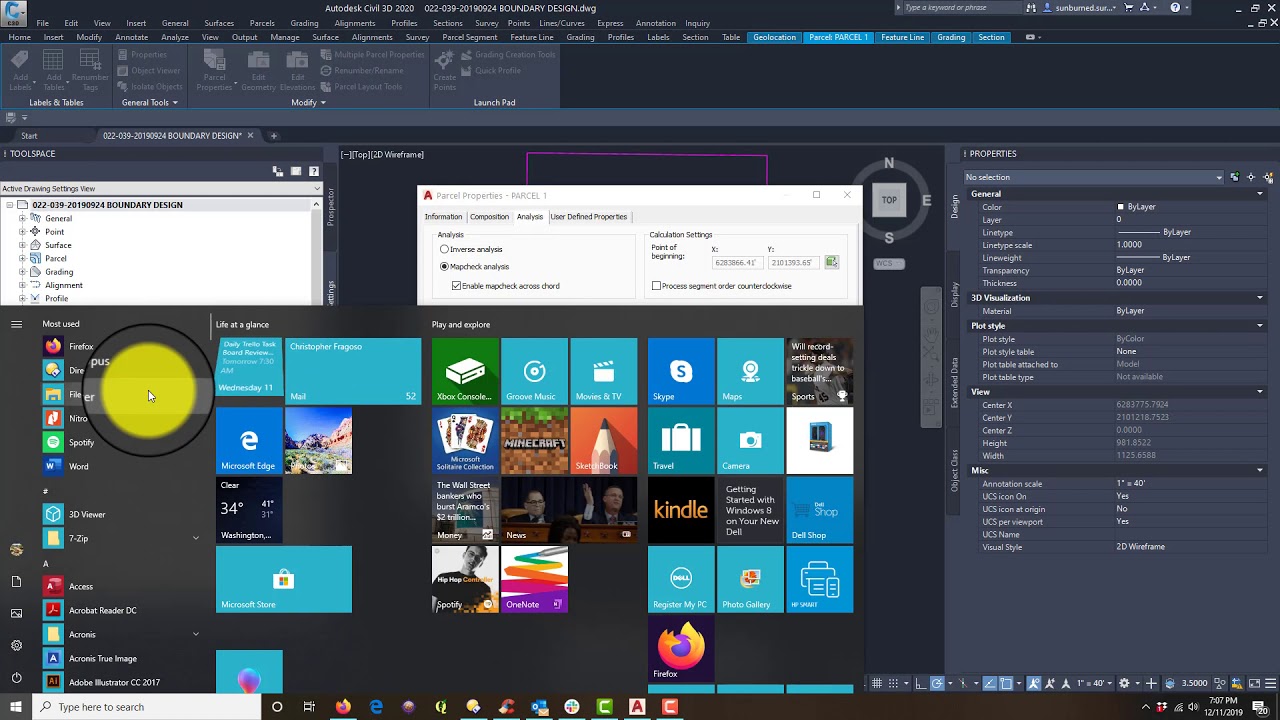Expand the Parcel settings node
This screenshot has height=720, width=1280.
(22, 258)
